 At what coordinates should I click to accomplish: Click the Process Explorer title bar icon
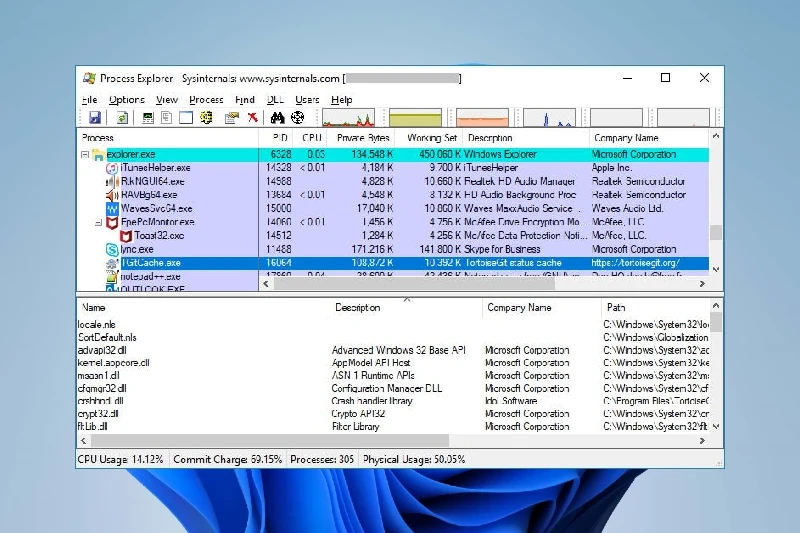pyautogui.click(x=90, y=78)
